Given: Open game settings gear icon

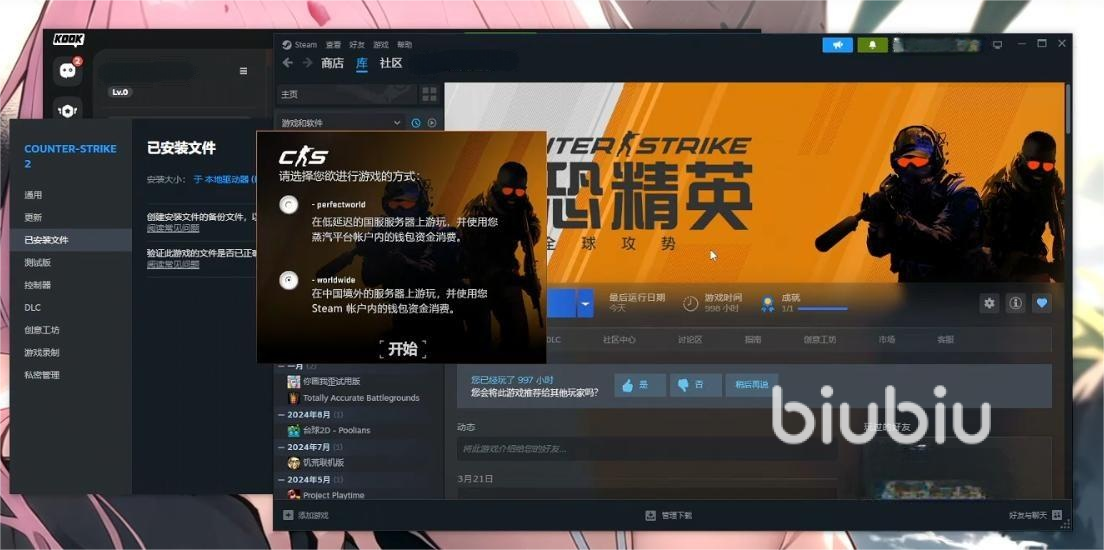Looking at the screenshot, I should (989, 303).
